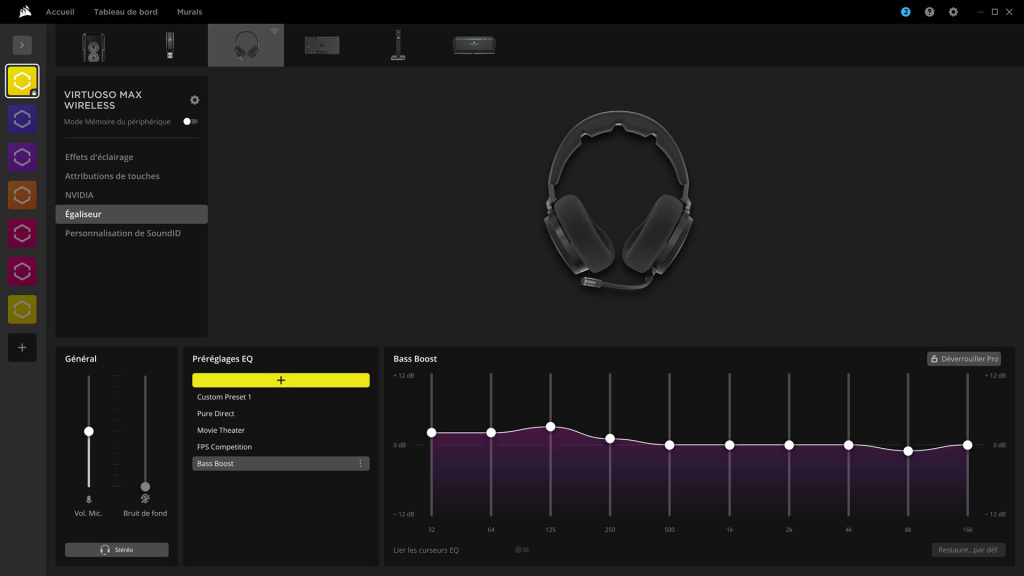Select the Movie Theater EQ preset
Viewport: 1024px width, 576px height.
[x=281, y=430]
